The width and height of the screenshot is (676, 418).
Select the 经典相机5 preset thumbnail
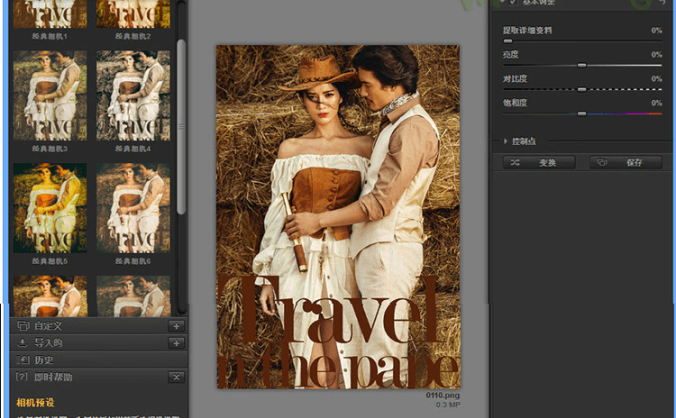49,208
